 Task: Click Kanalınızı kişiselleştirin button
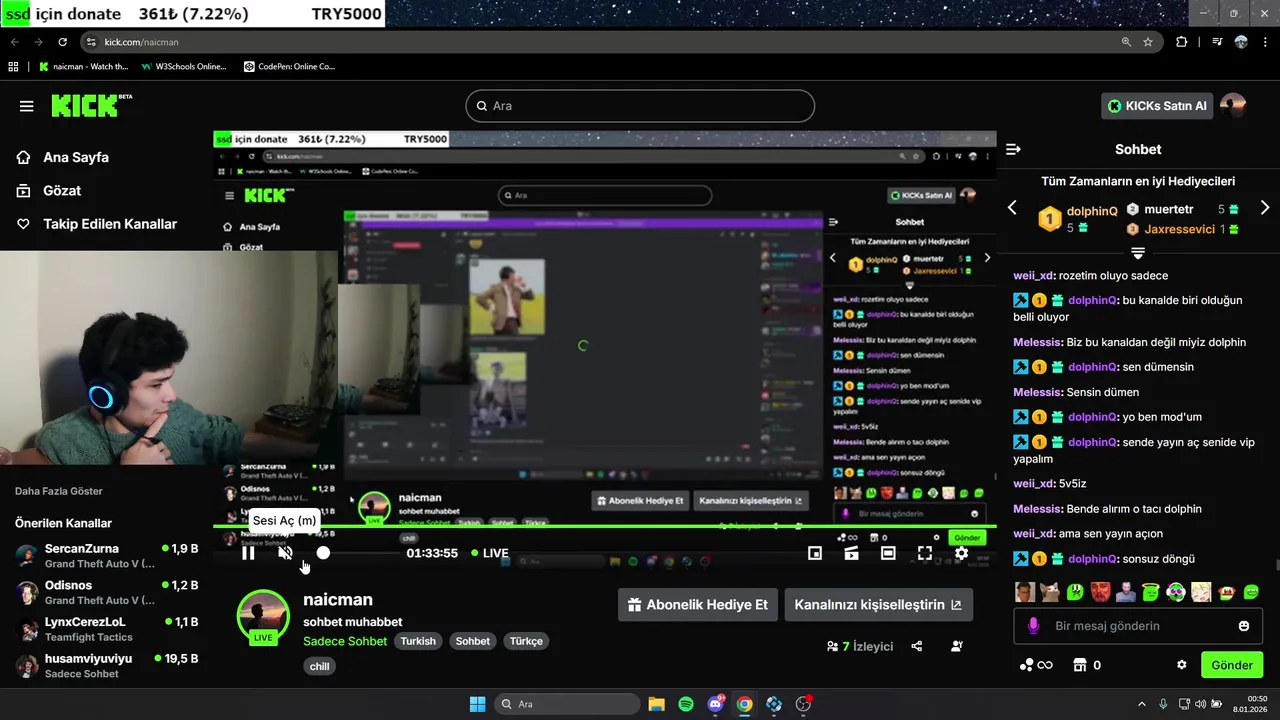(878, 605)
